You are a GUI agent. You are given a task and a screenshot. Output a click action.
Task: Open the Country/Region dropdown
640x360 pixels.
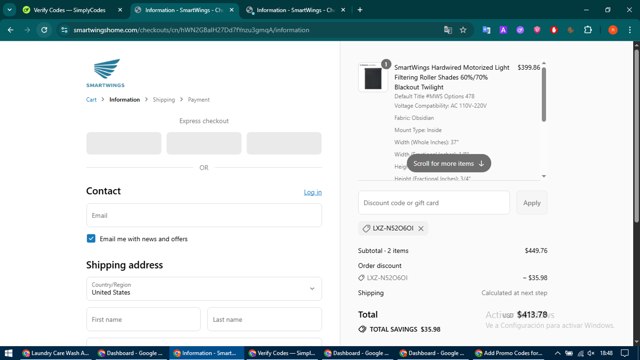point(204,289)
